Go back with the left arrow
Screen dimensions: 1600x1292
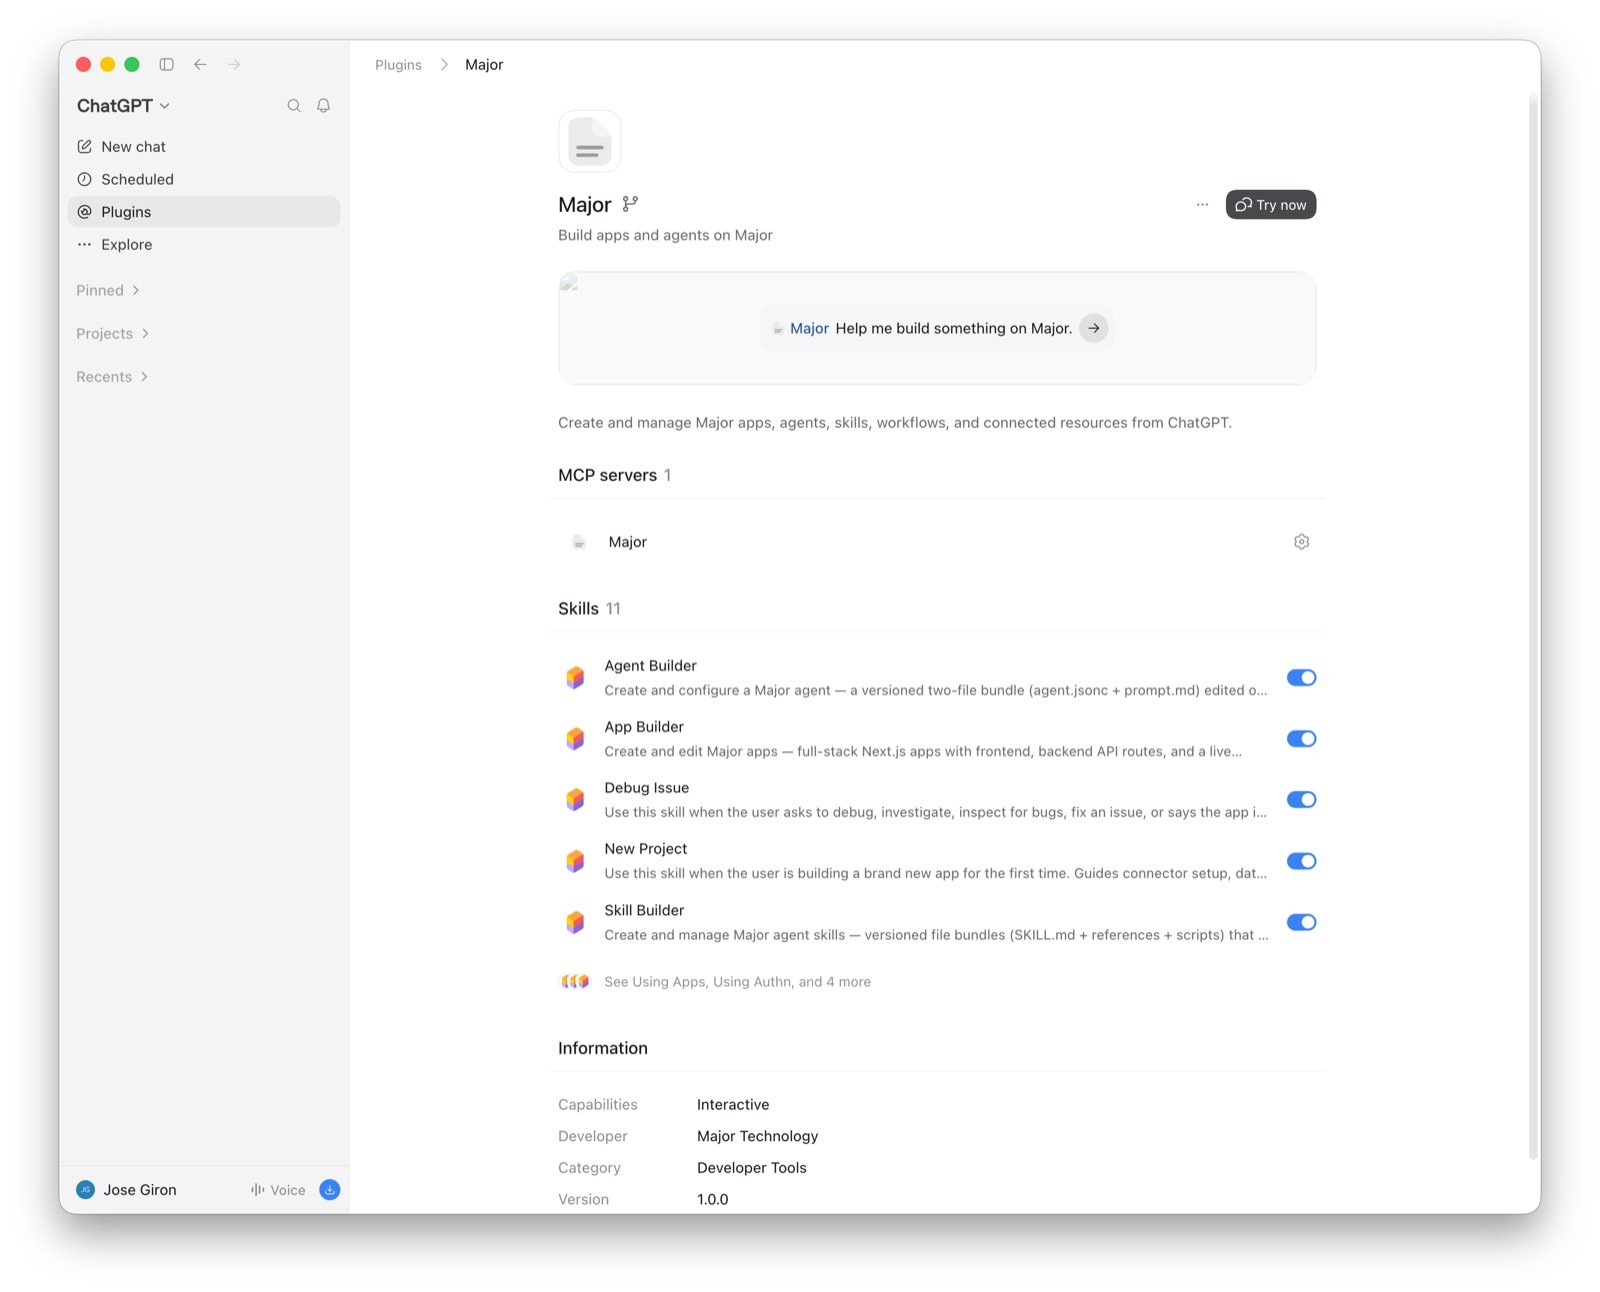(200, 64)
